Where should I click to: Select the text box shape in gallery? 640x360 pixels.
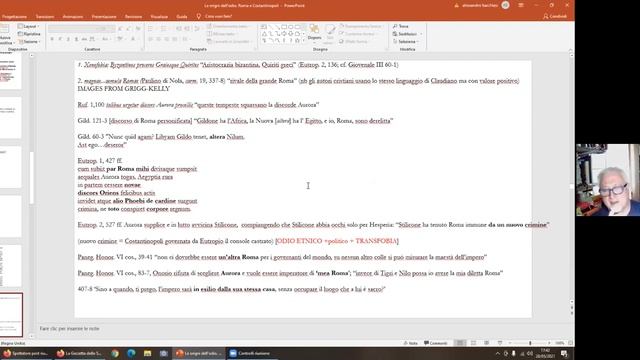click(264, 27)
